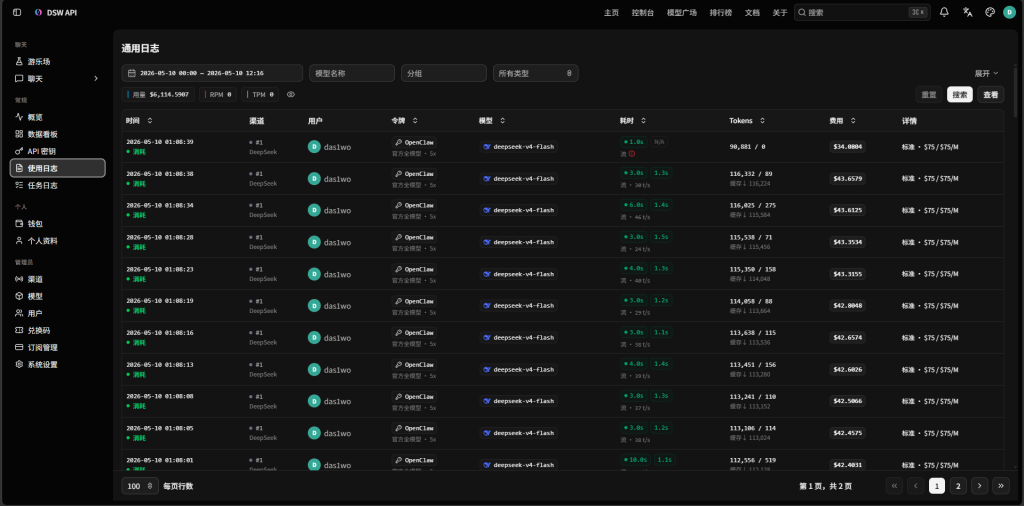Open 数据看板 dashboard in sidebar
This screenshot has height=506, width=1024.
[x=57, y=134]
